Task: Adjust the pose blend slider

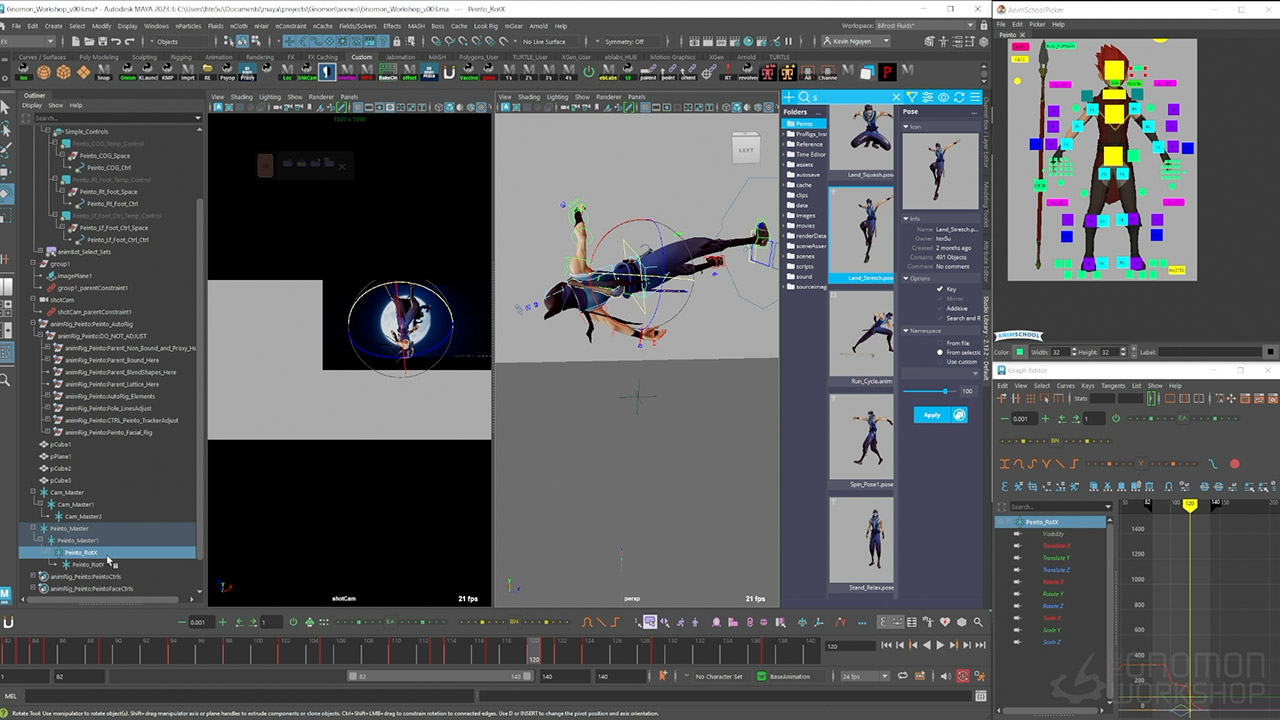Action: (945, 391)
